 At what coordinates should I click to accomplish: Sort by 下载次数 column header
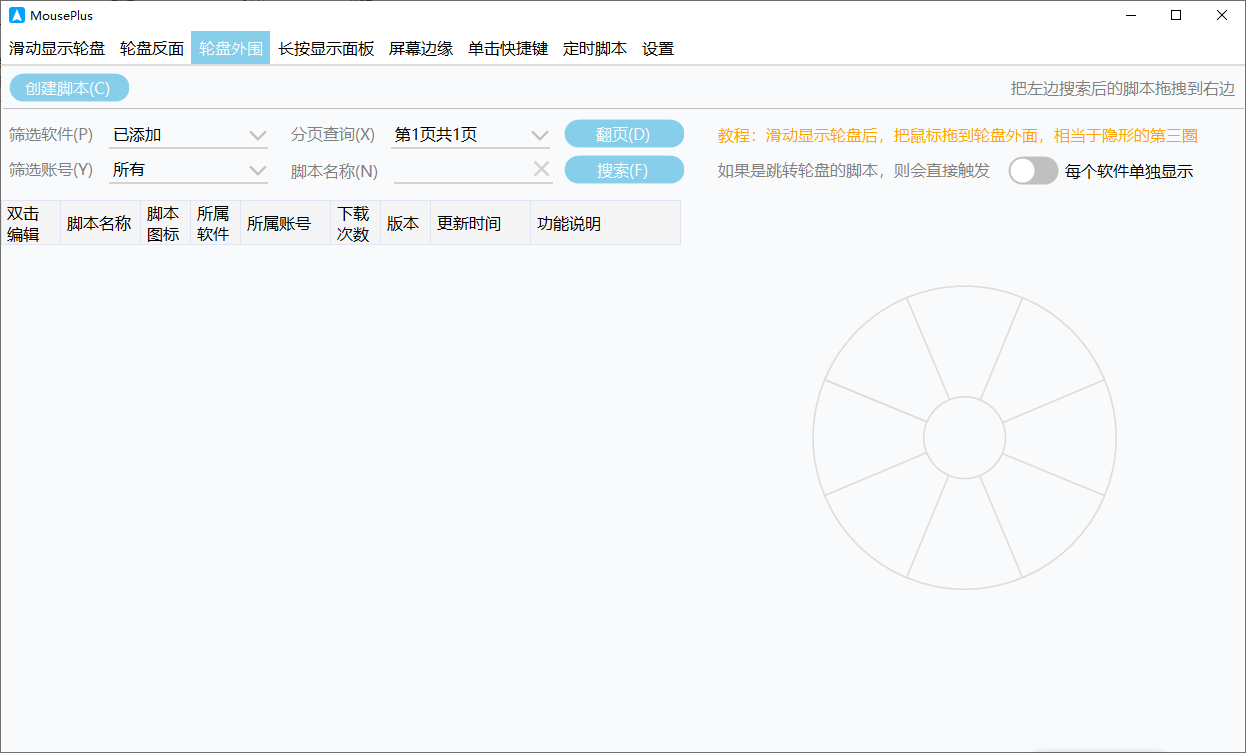[x=354, y=223]
